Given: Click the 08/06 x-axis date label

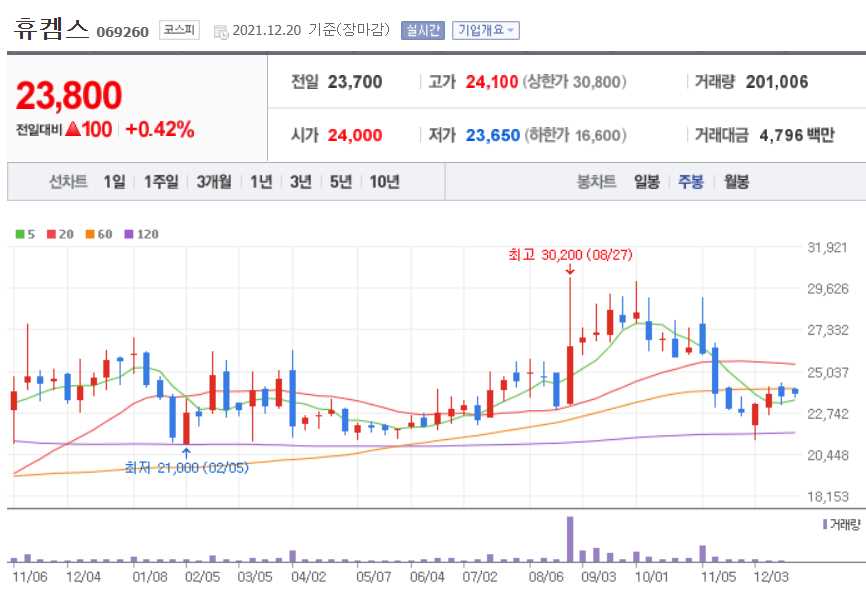Looking at the screenshot, I should (546, 577).
